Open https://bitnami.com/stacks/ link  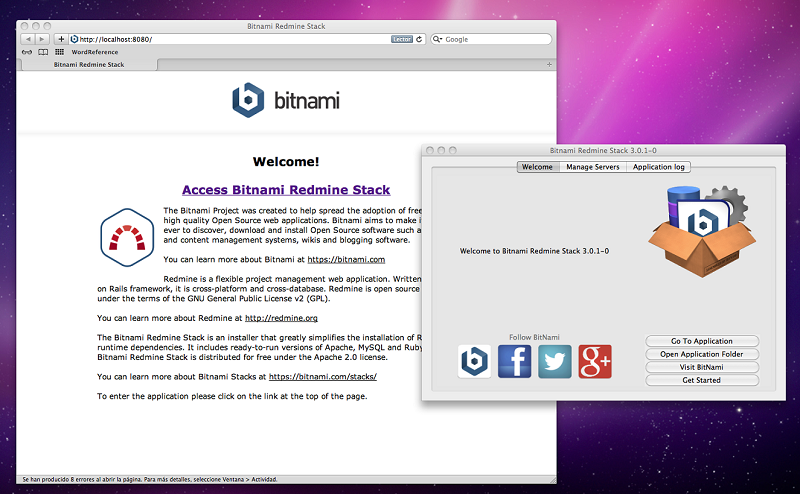(x=322, y=377)
